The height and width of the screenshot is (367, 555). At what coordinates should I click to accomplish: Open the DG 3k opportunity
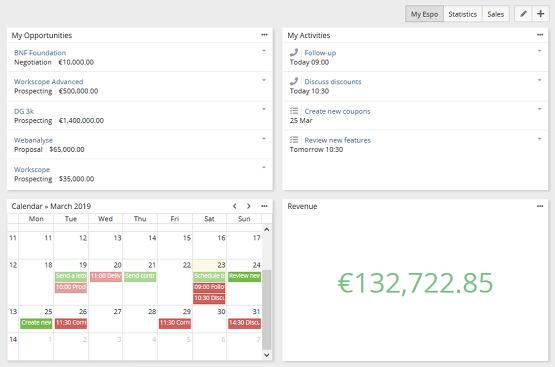[24, 111]
